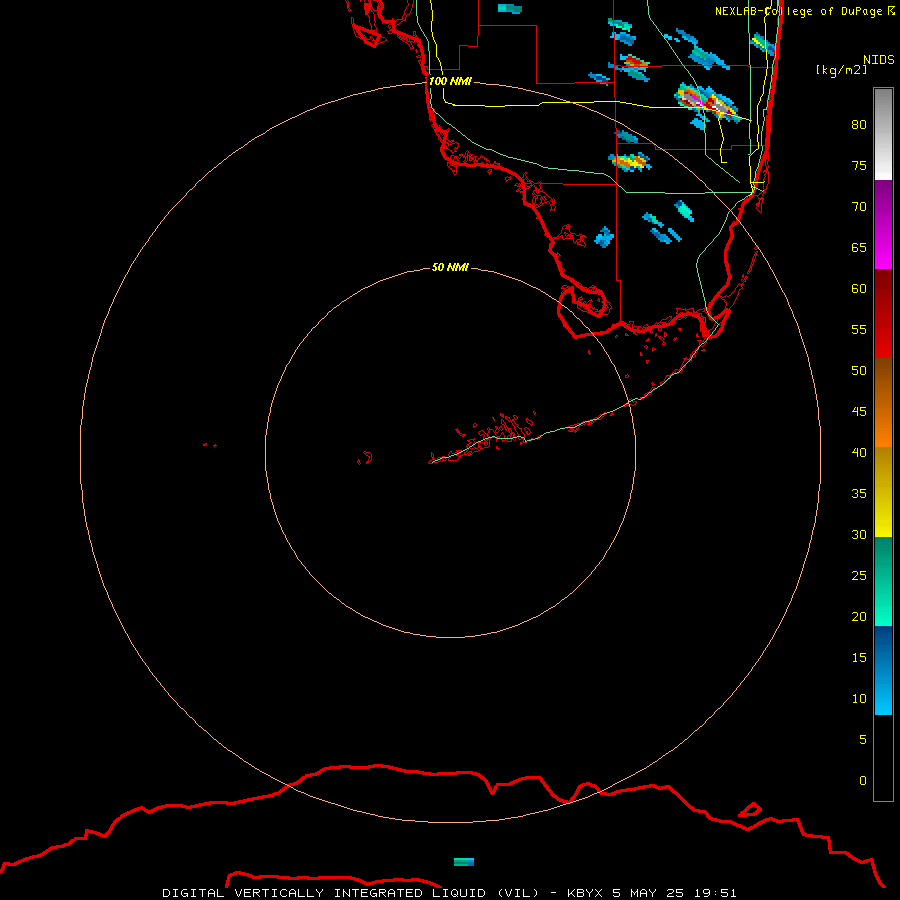Click the legend value 10
The image size is (900, 900).
[x=859, y=699]
